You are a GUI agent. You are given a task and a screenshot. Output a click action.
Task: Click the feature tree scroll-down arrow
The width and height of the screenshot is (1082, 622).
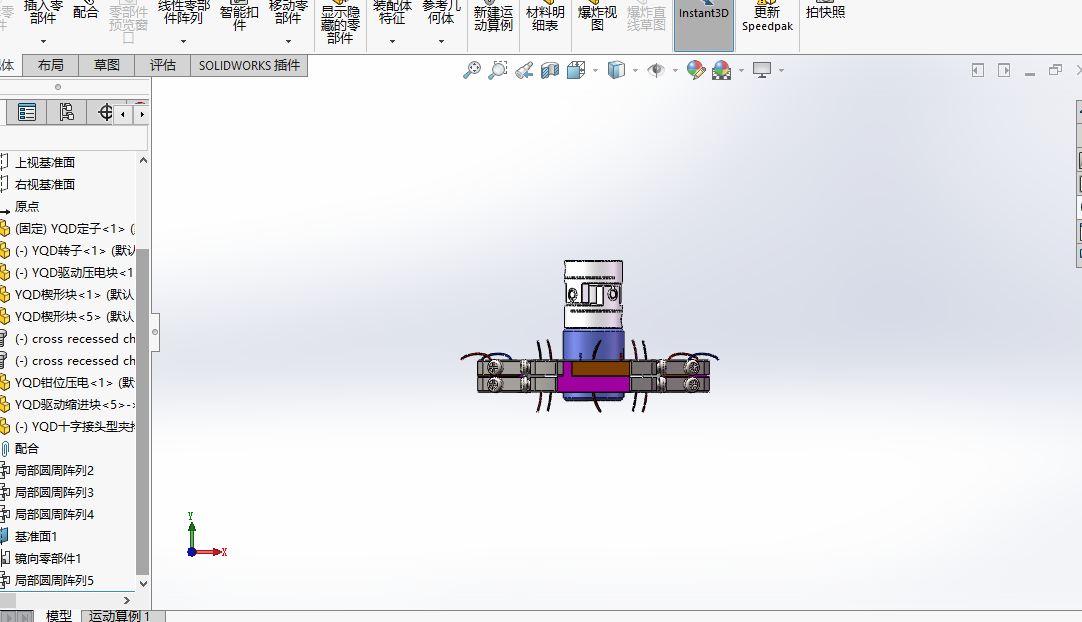pyautogui.click(x=144, y=583)
